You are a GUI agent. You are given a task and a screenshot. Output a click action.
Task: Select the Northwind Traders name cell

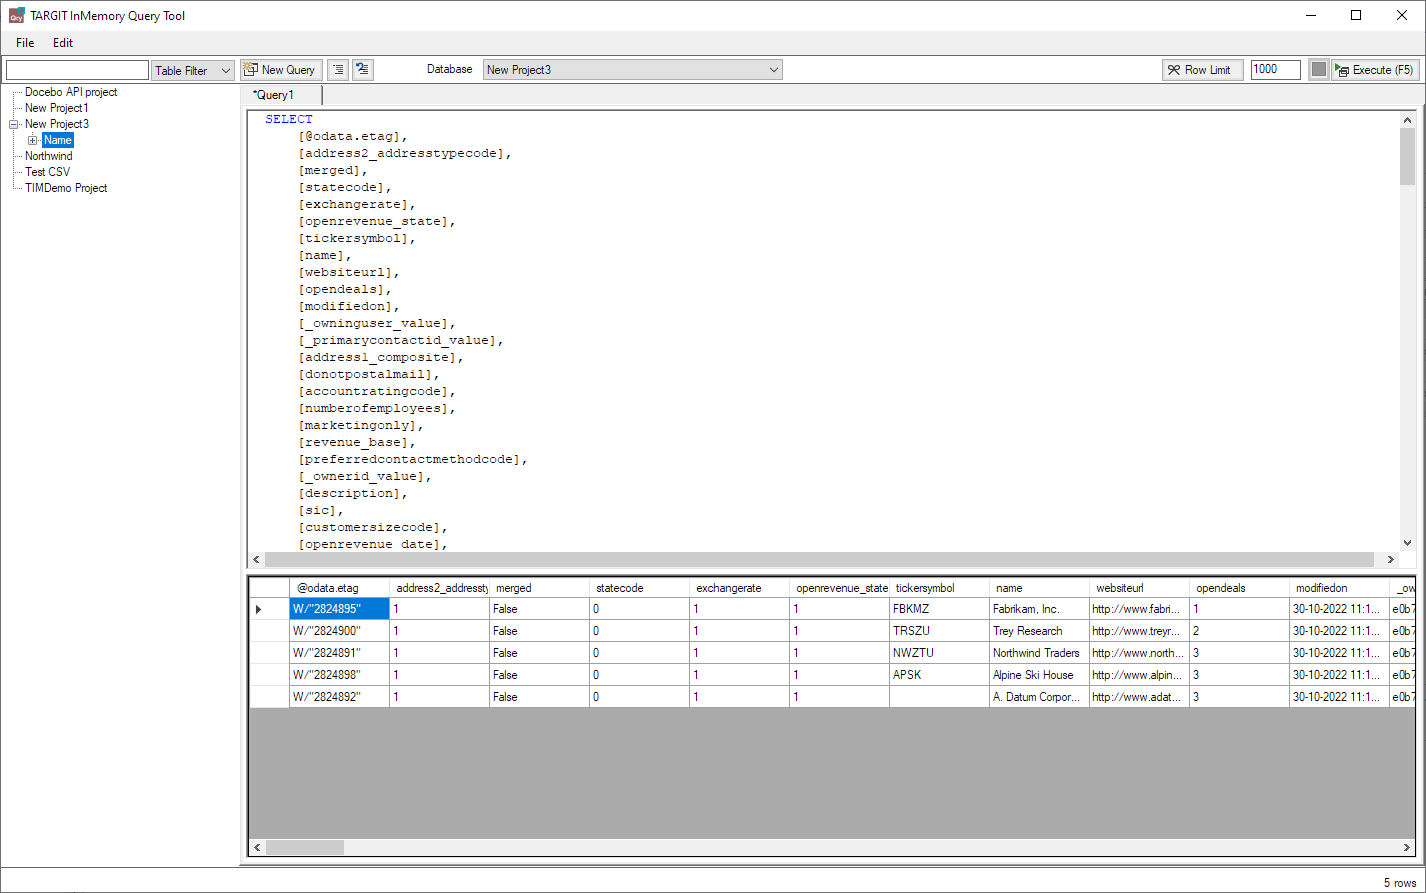click(x=1039, y=653)
